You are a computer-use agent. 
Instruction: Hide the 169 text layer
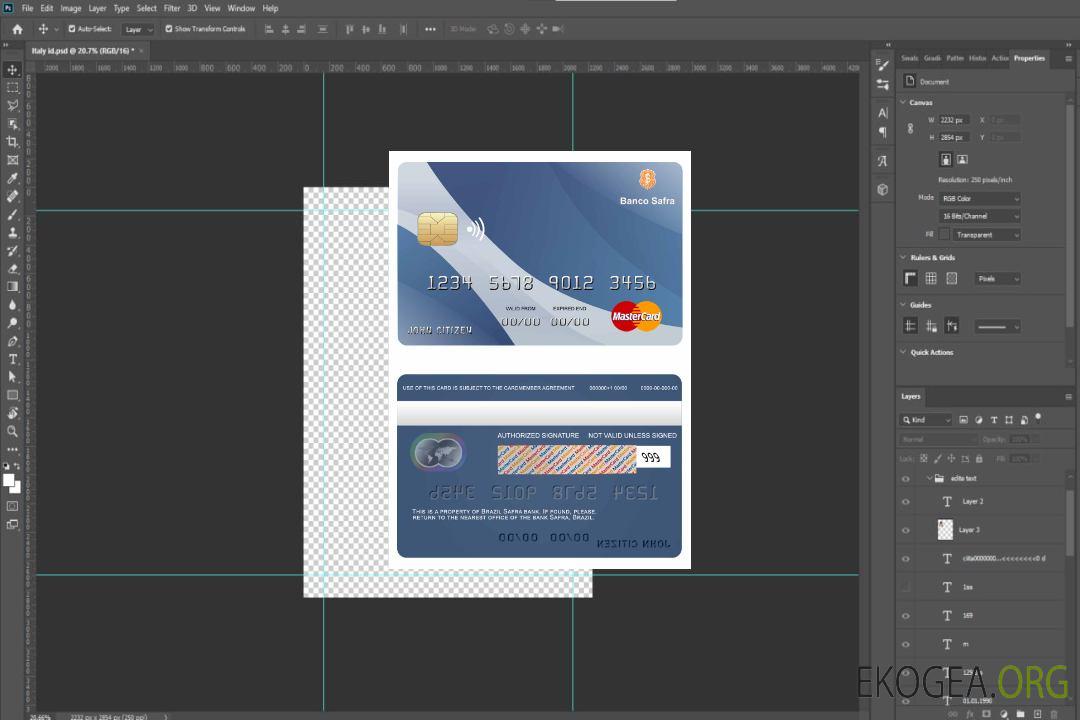click(906, 616)
